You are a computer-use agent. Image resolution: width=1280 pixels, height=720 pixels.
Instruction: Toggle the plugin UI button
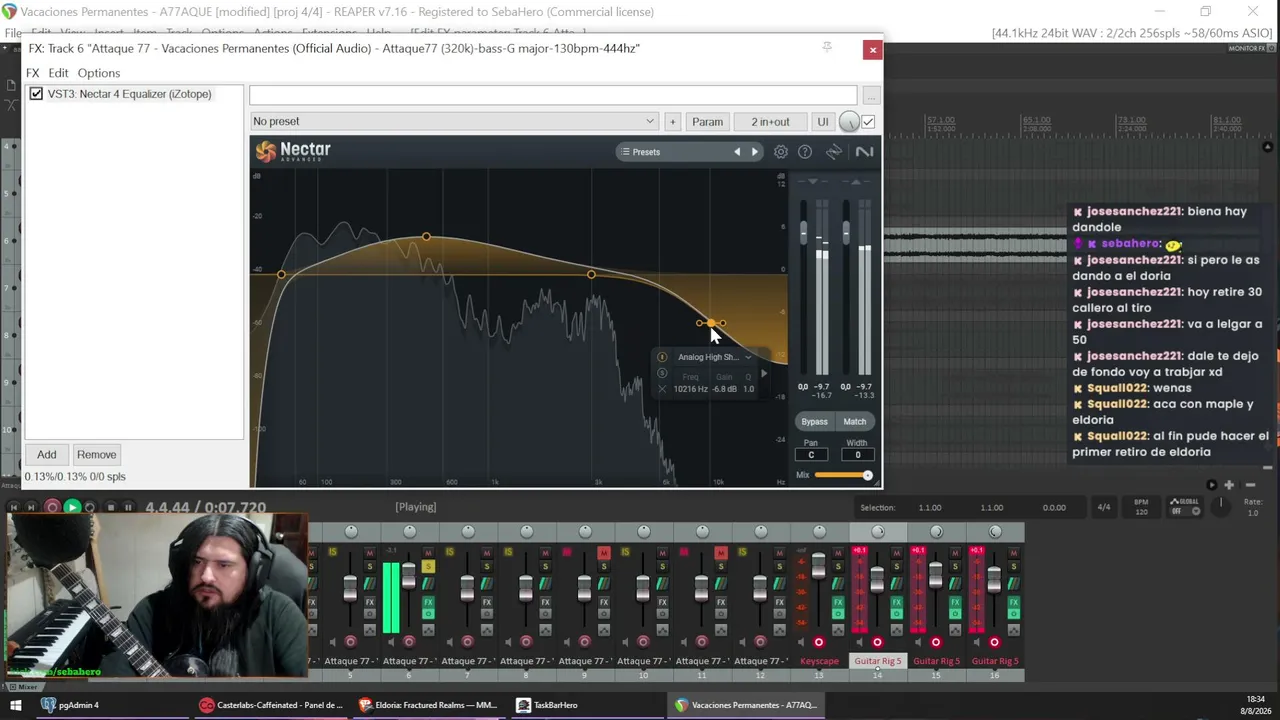(x=822, y=122)
